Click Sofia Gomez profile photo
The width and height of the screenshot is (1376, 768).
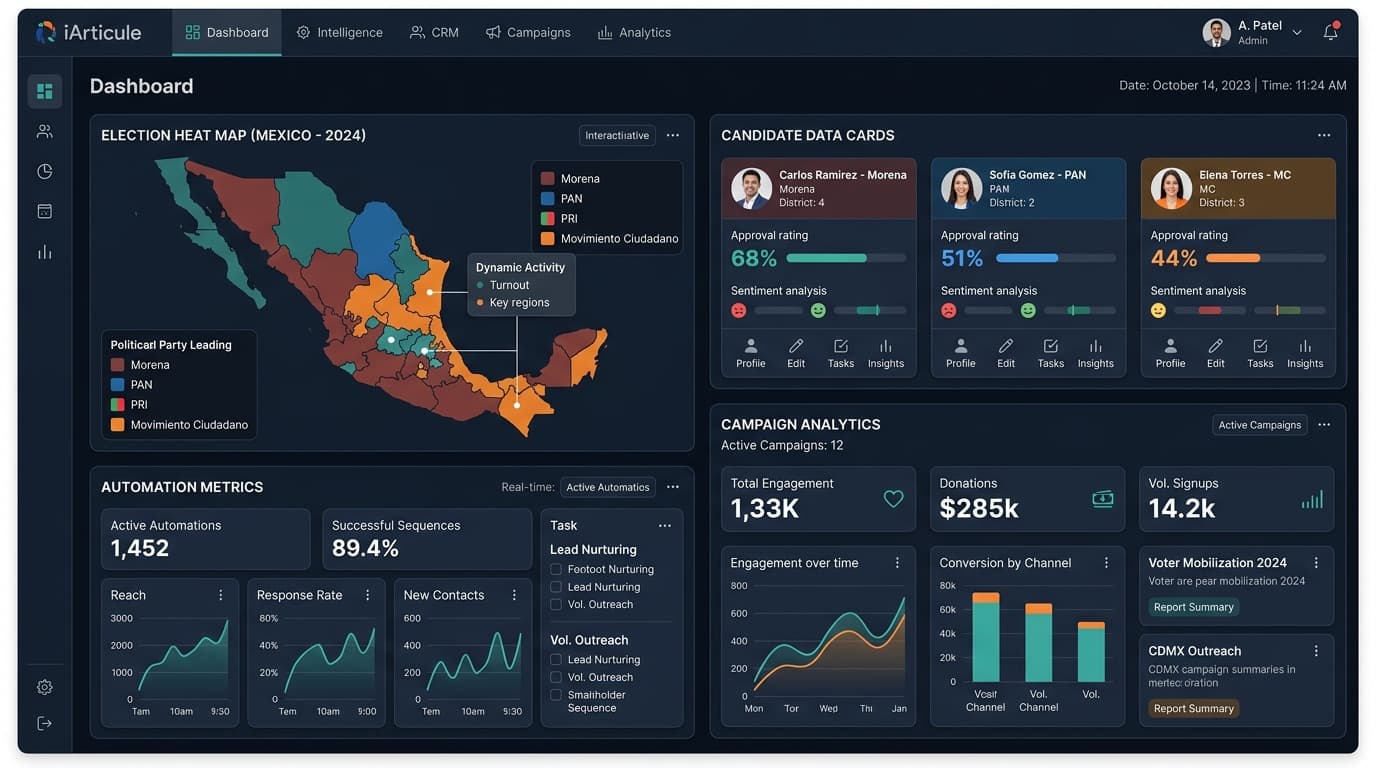961,188
